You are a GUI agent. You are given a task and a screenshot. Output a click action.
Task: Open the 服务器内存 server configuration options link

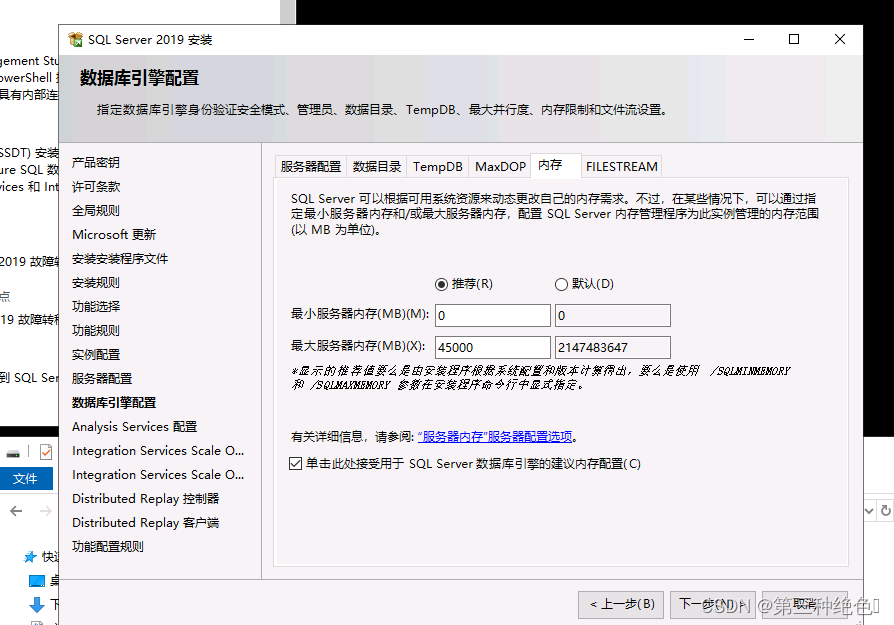(x=495, y=437)
